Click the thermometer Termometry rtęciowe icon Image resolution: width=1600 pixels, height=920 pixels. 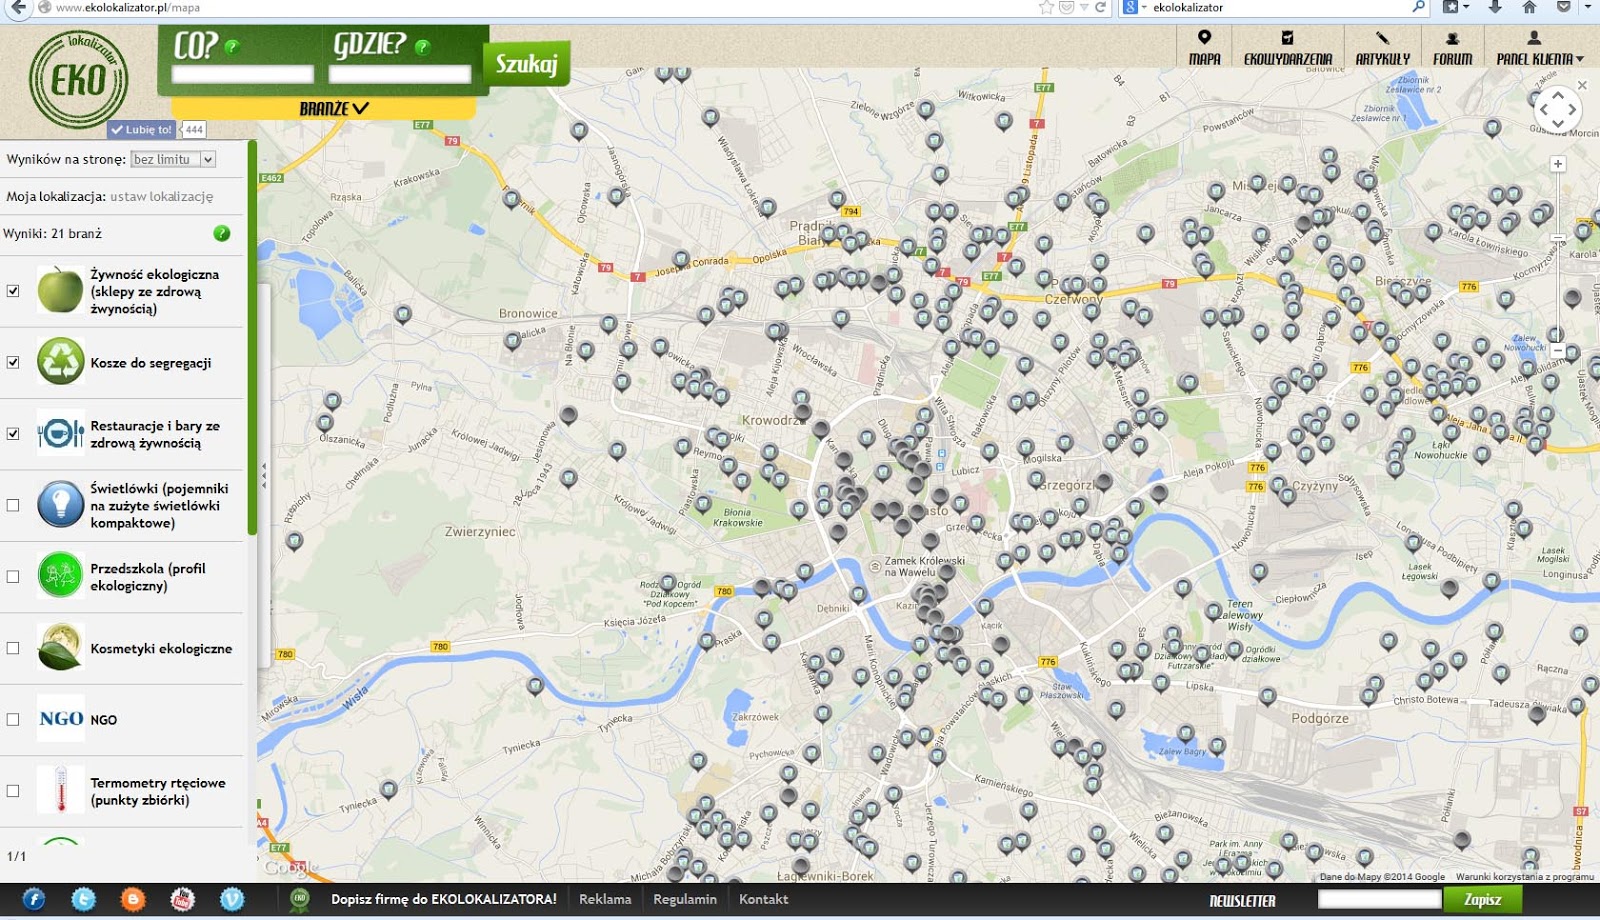60,790
